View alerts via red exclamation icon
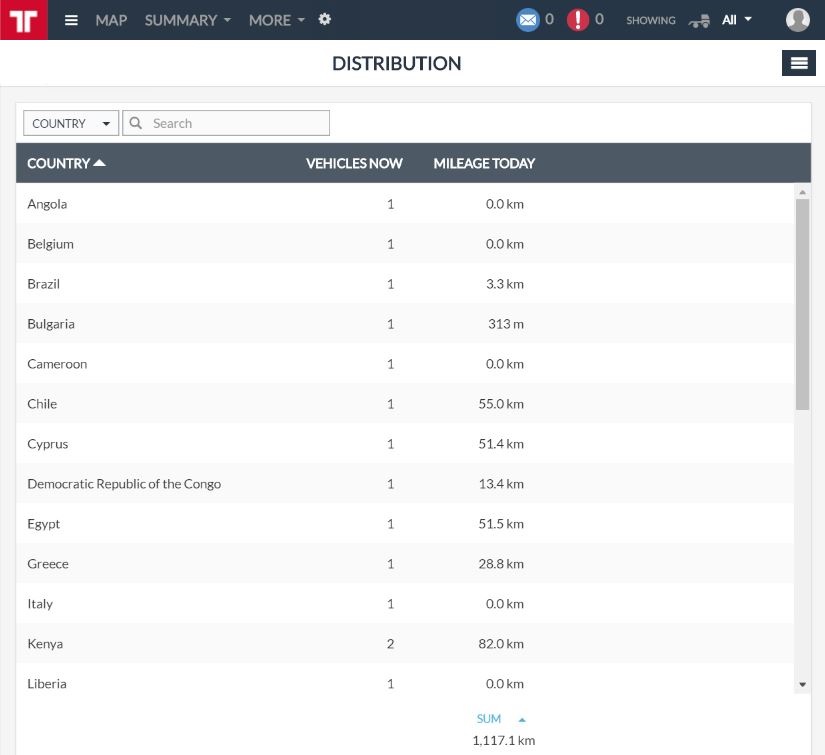This screenshot has width=825, height=755. pyautogui.click(x=578, y=20)
